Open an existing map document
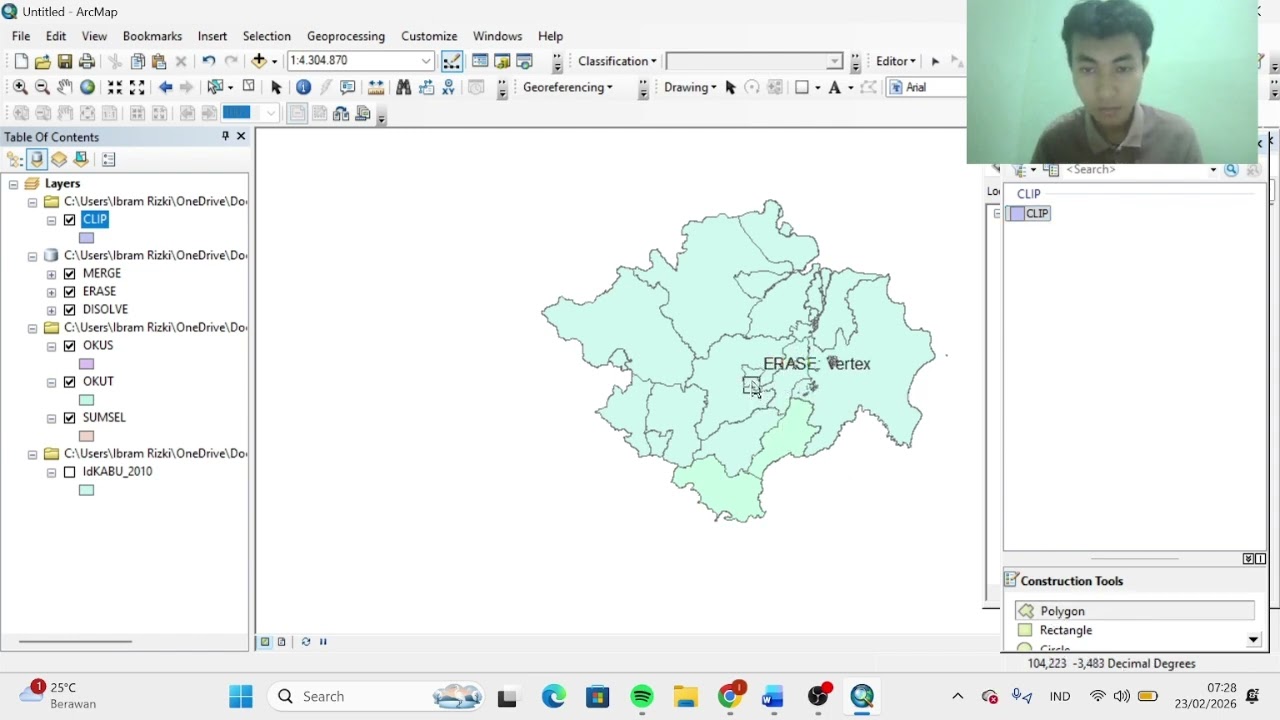 point(43,61)
